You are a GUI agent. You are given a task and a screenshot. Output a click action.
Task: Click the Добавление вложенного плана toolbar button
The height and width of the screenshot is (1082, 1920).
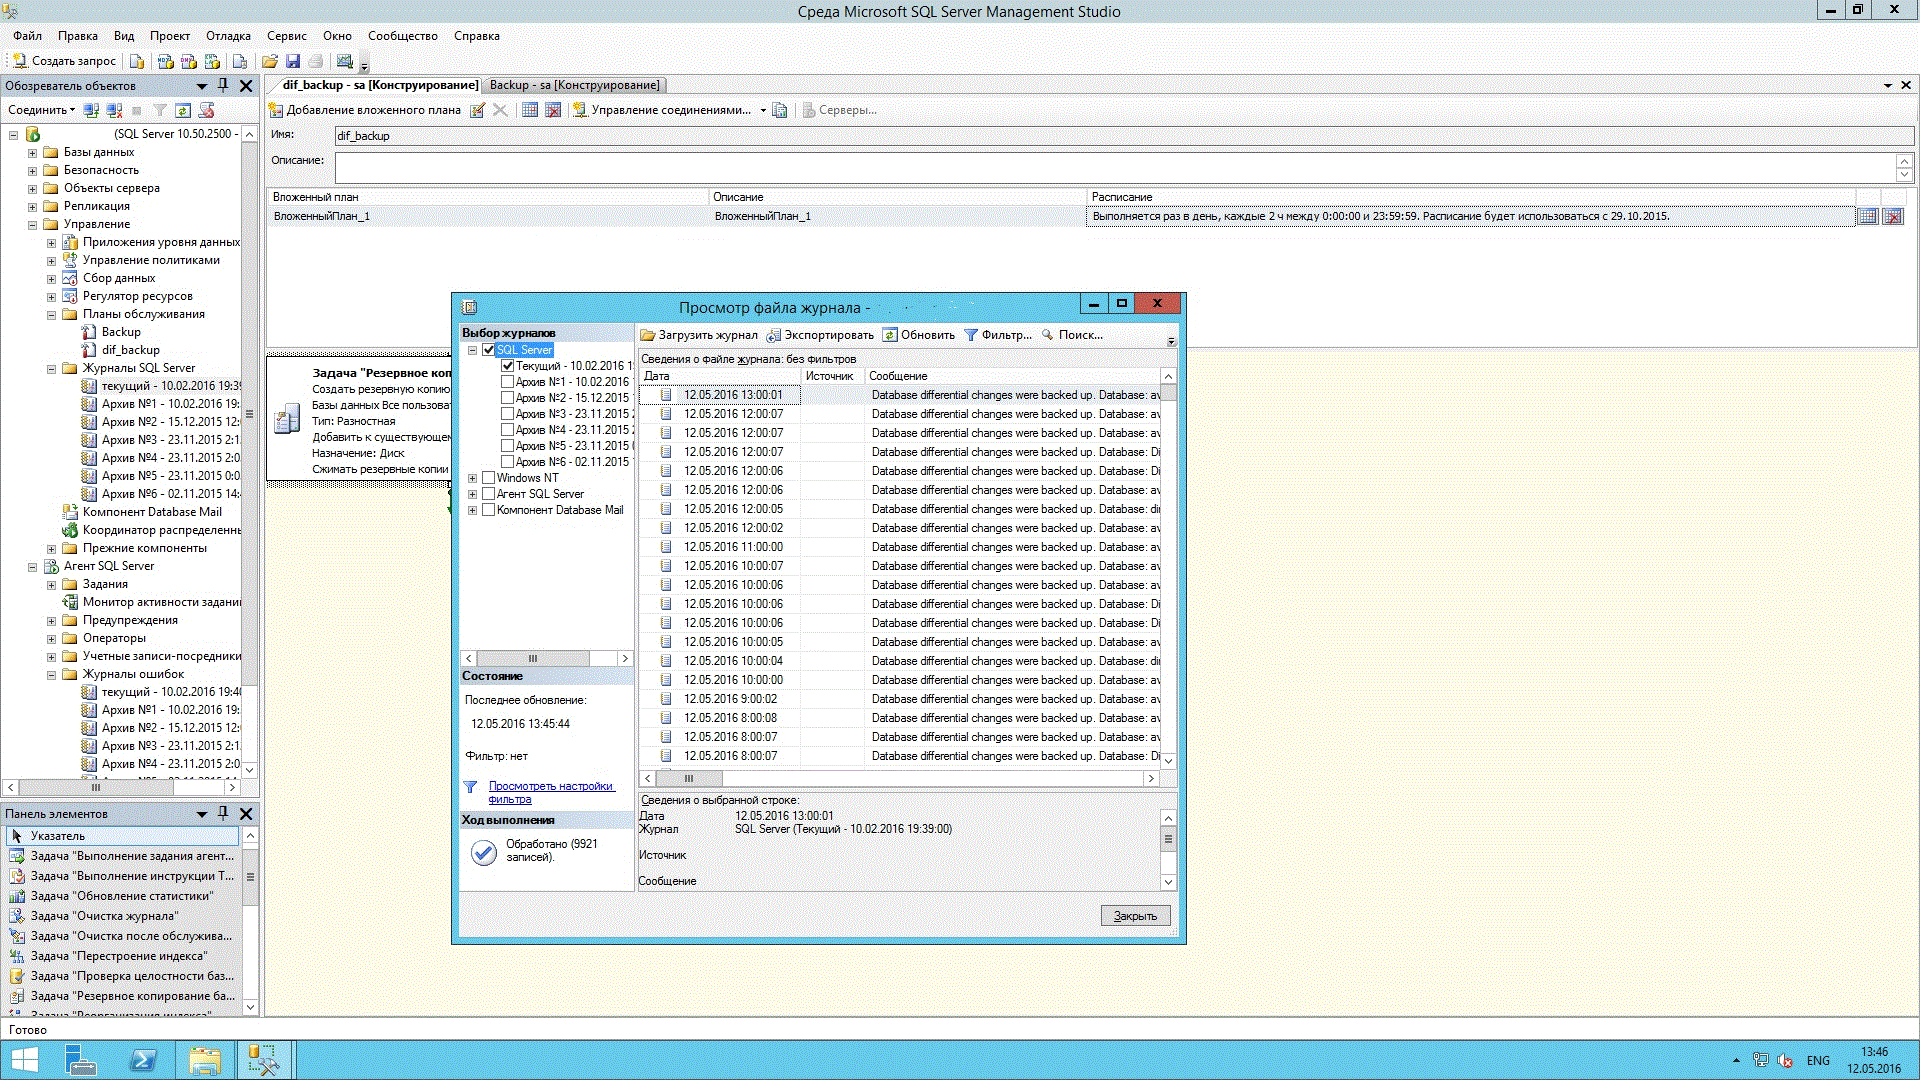click(x=365, y=110)
